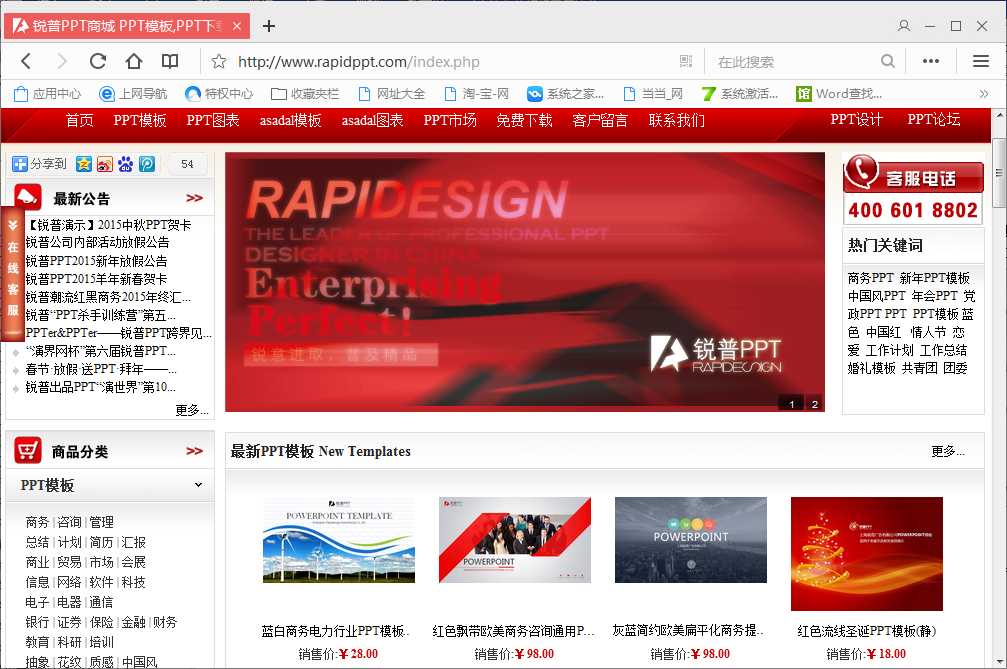Click the page vertical scrollbar thumb

[999, 173]
